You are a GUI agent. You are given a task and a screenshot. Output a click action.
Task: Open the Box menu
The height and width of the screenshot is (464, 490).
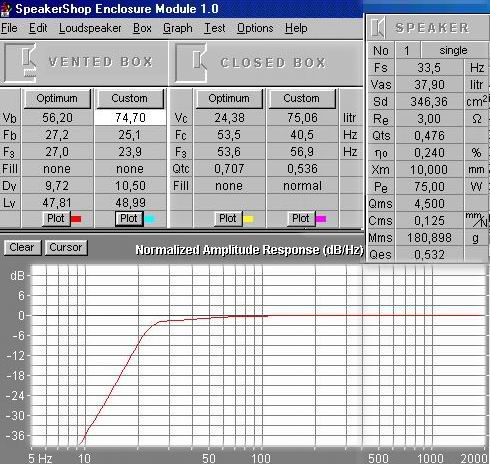[x=142, y=28]
